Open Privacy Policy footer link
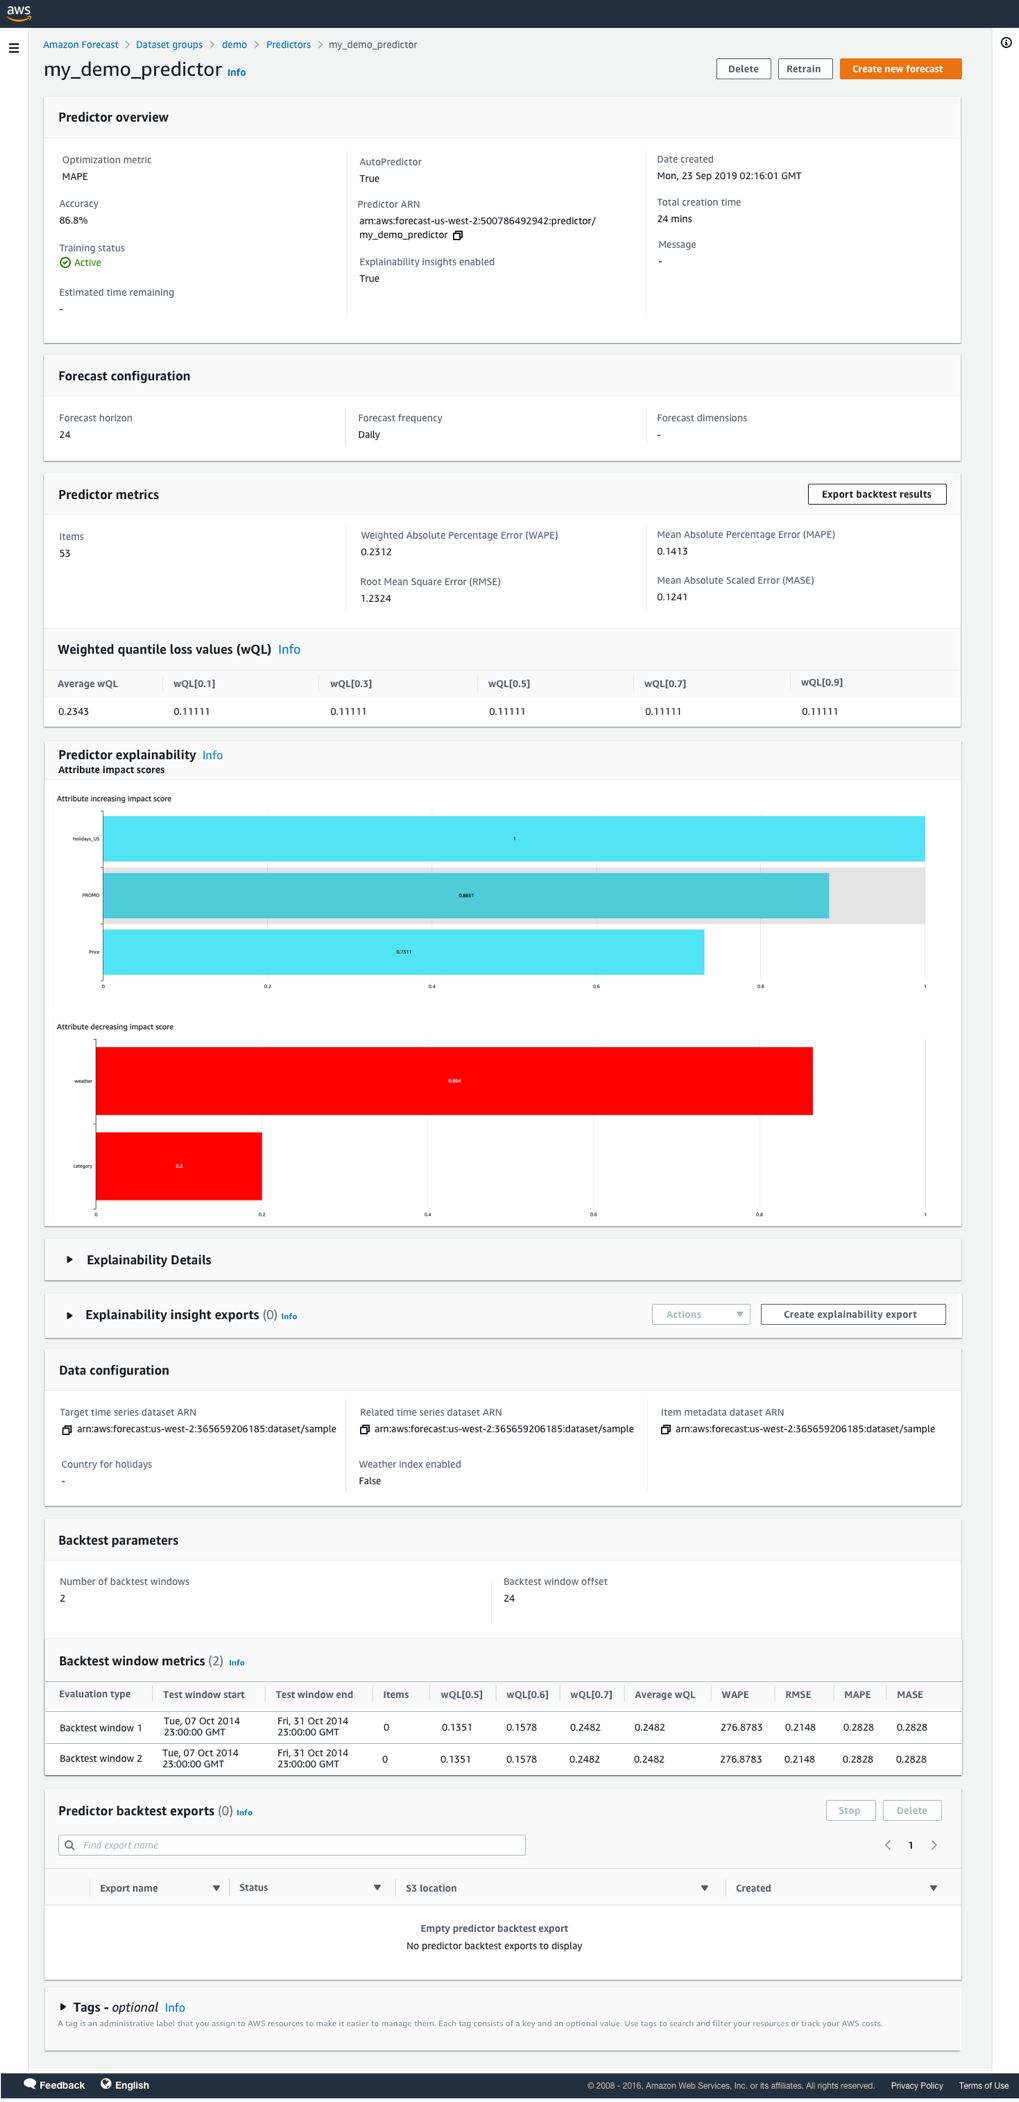 917,2086
